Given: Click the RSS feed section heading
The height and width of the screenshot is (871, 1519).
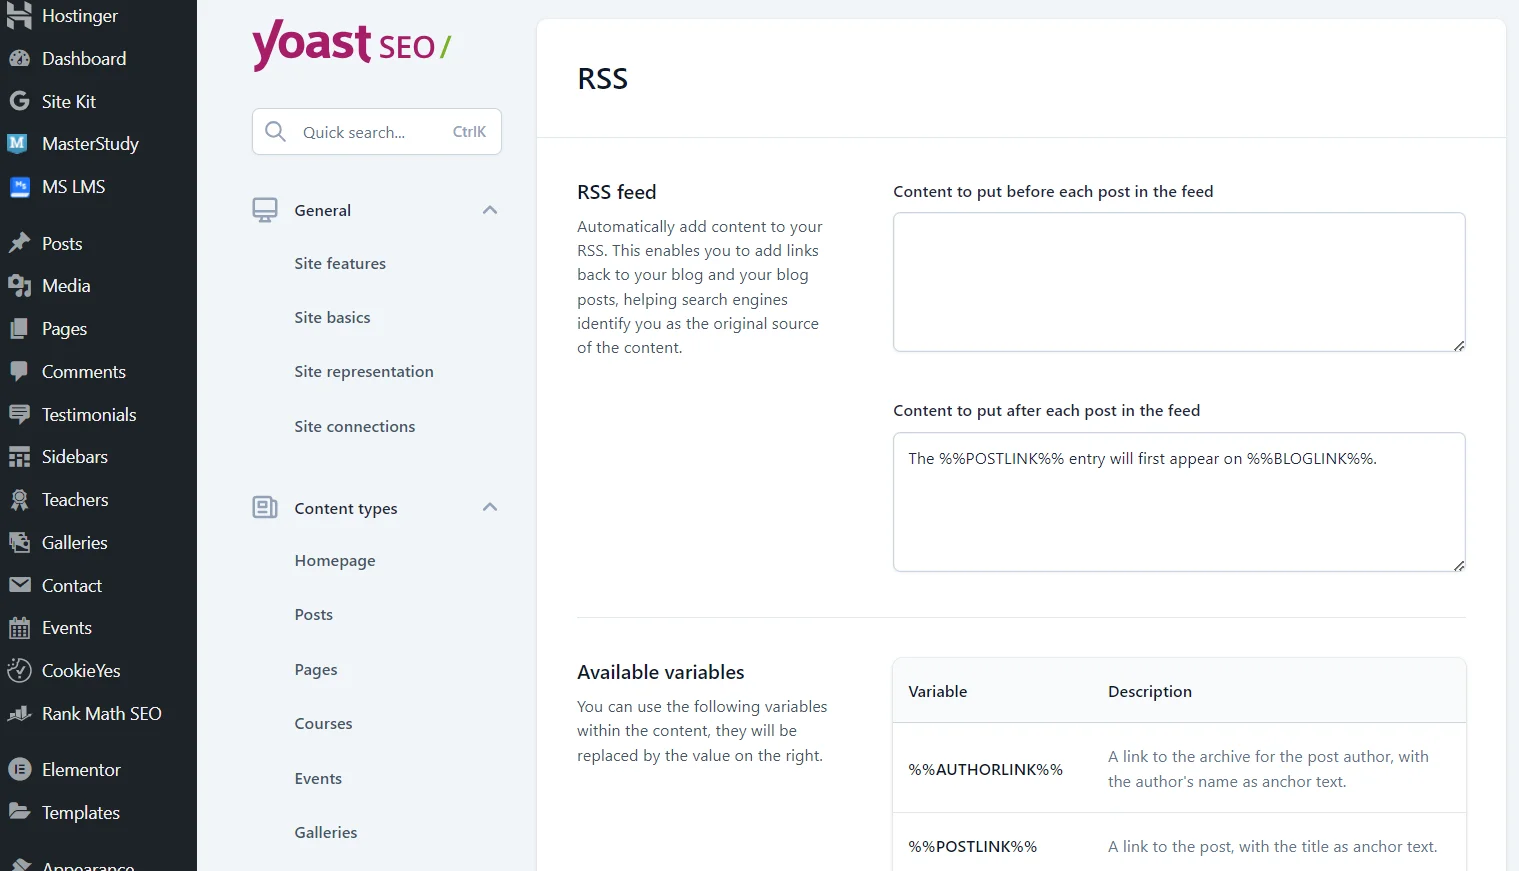Looking at the screenshot, I should [x=617, y=192].
